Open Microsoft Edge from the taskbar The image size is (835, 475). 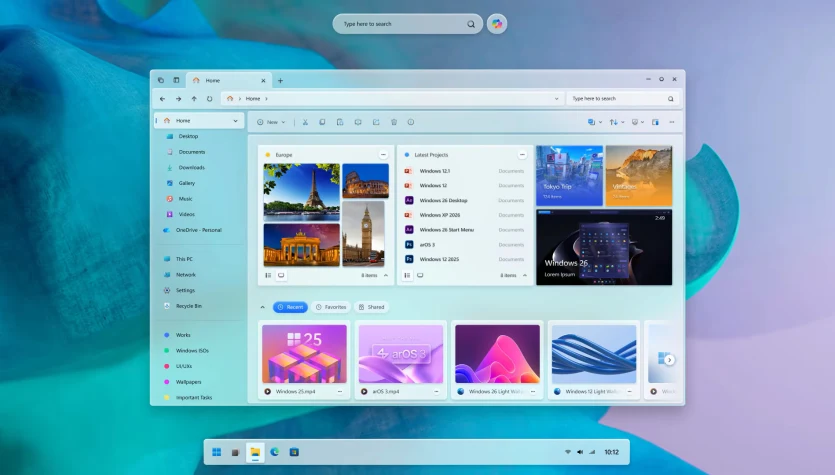tap(274, 452)
